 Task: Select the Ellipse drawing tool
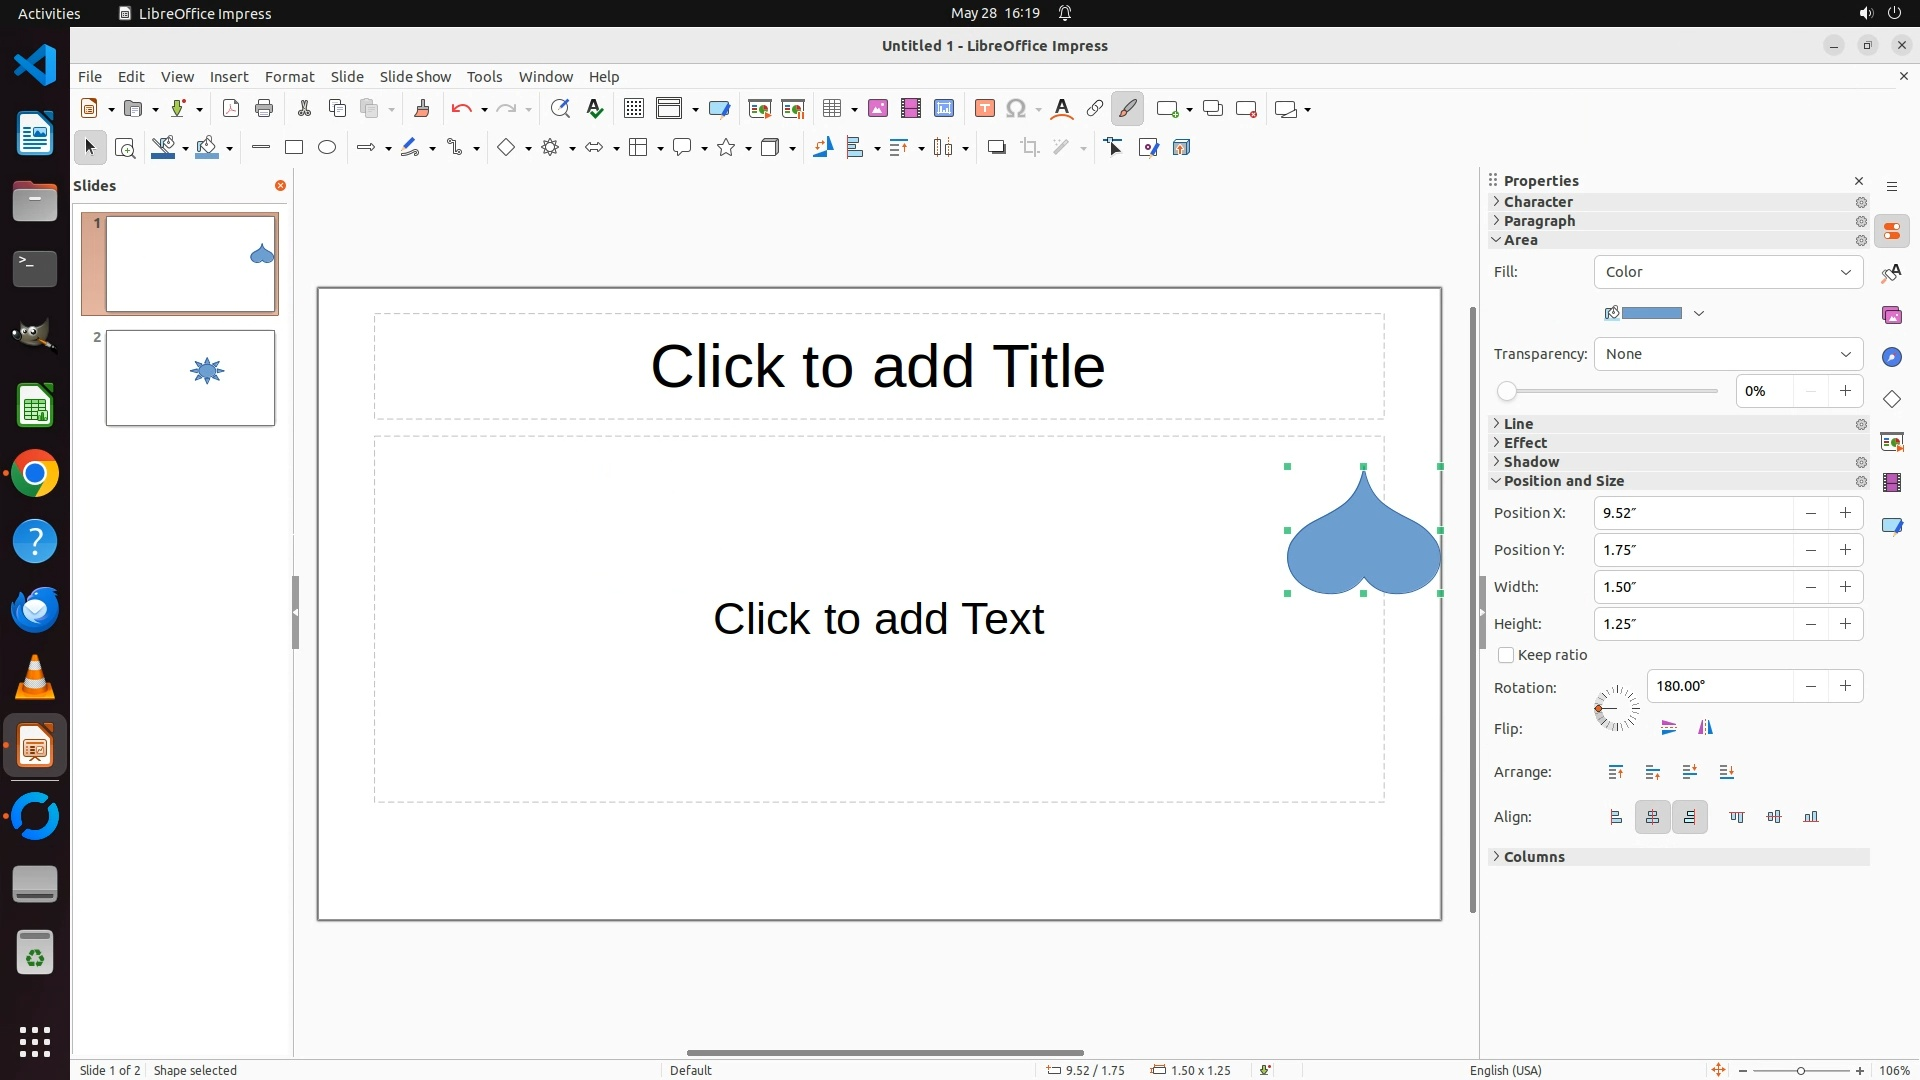pos(327,148)
